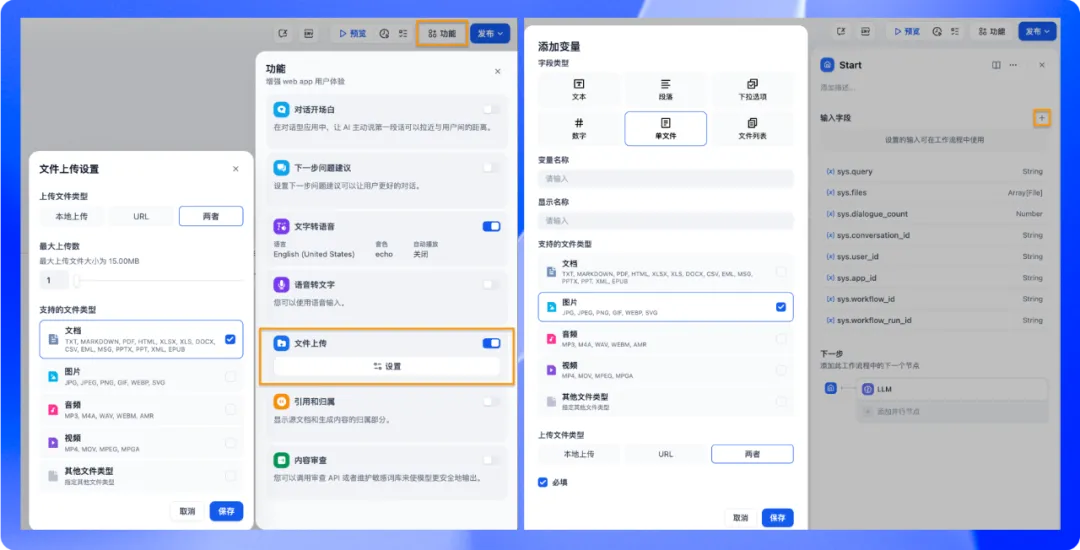1080x550 pixels.
Task: Uncheck 文档 in 文件上传设置 dialog
Action: coord(230,339)
